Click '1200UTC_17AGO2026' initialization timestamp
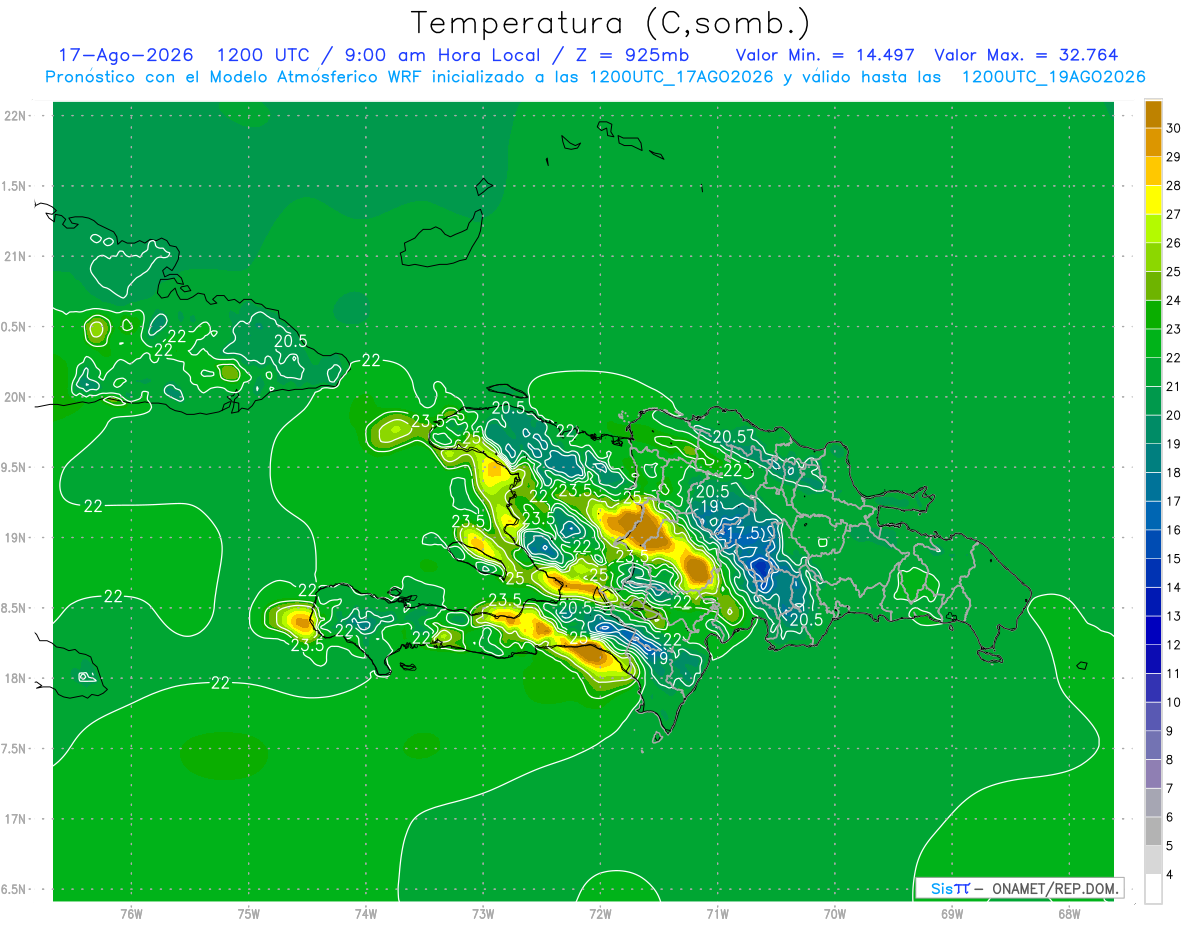 681,77
